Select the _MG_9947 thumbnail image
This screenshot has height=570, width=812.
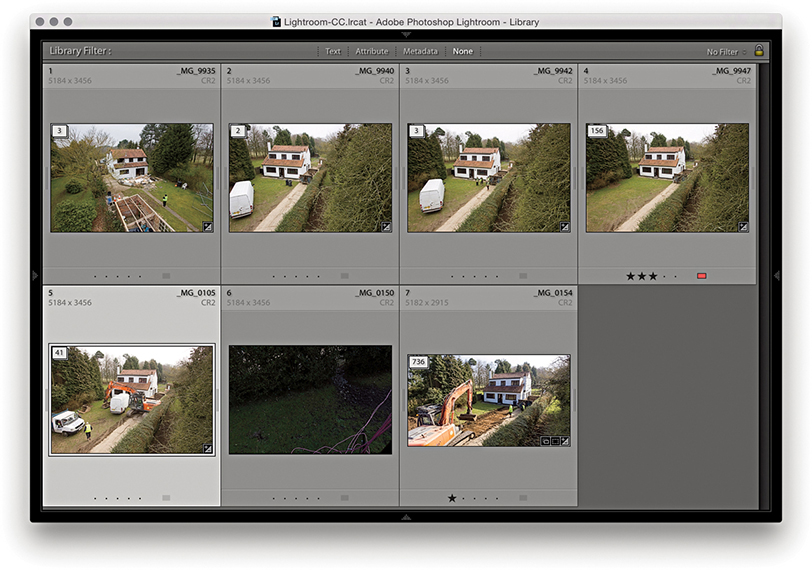click(667, 178)
